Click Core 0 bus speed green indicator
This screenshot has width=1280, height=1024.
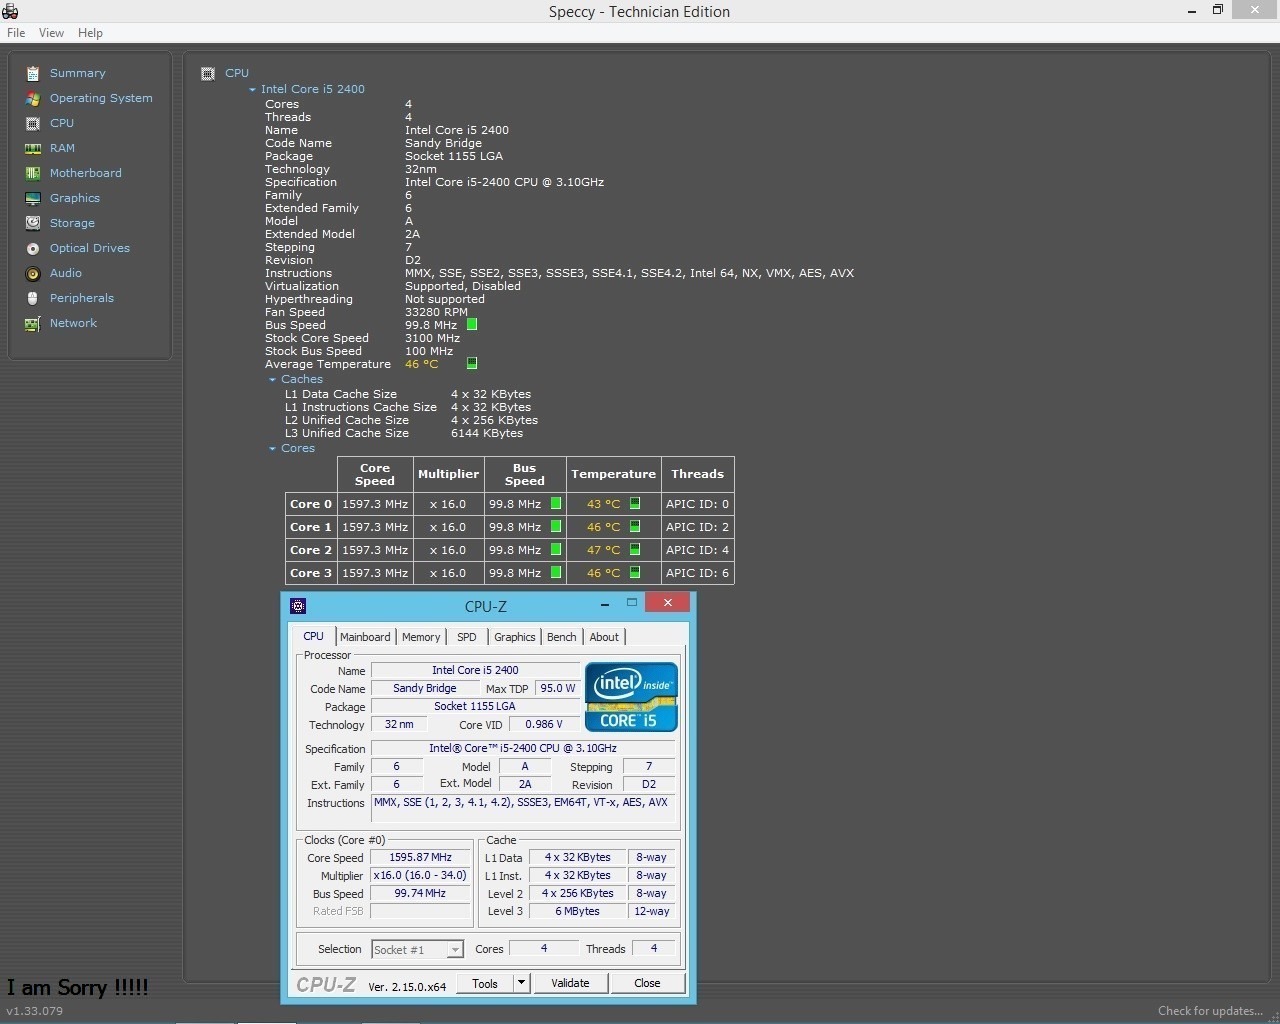[556, 503]
